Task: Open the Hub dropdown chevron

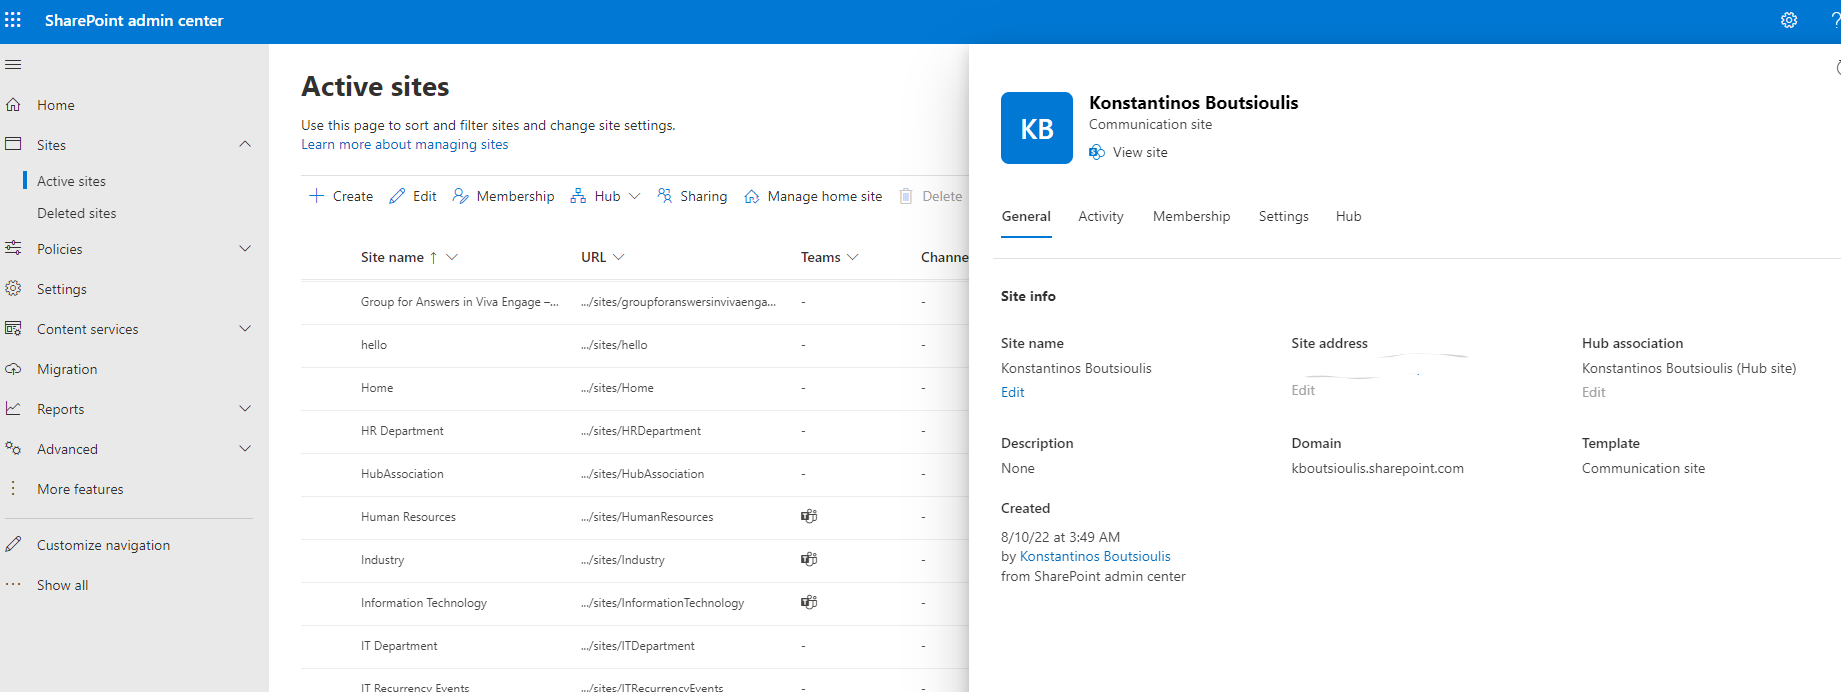Action: click(634, 196)
